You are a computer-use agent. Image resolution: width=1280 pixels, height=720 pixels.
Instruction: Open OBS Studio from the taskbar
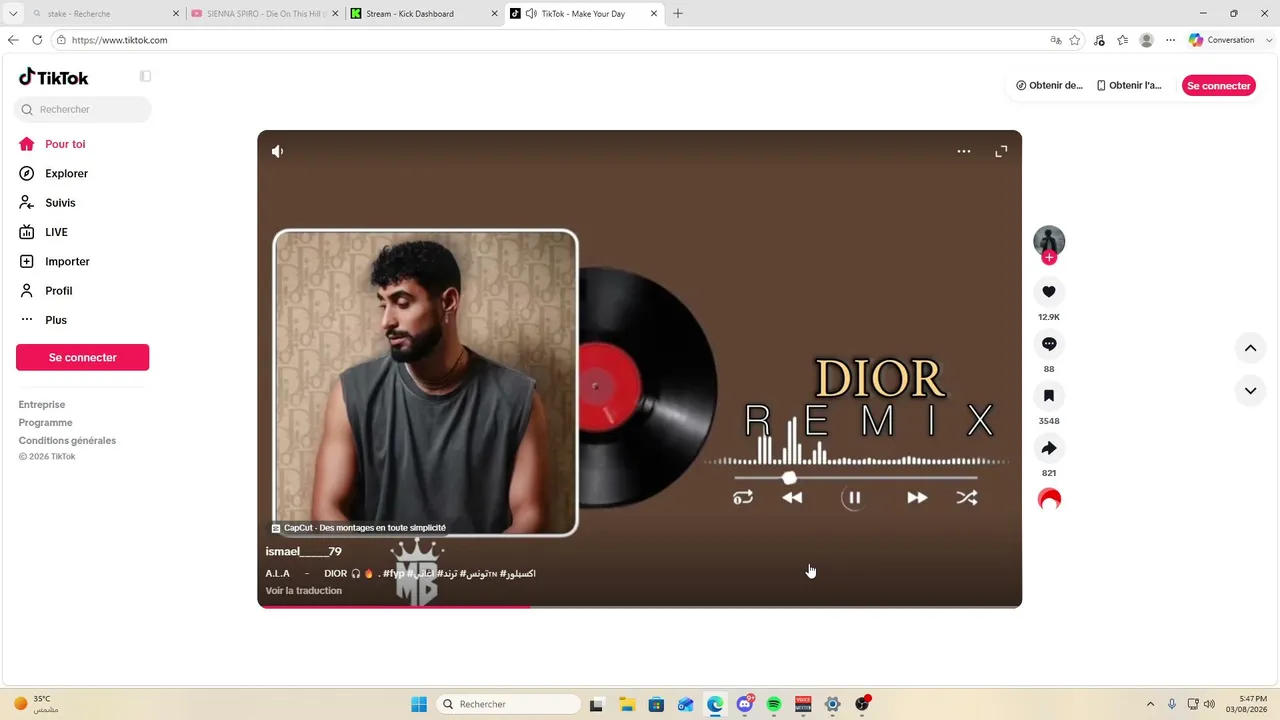(x=862, y=704)
